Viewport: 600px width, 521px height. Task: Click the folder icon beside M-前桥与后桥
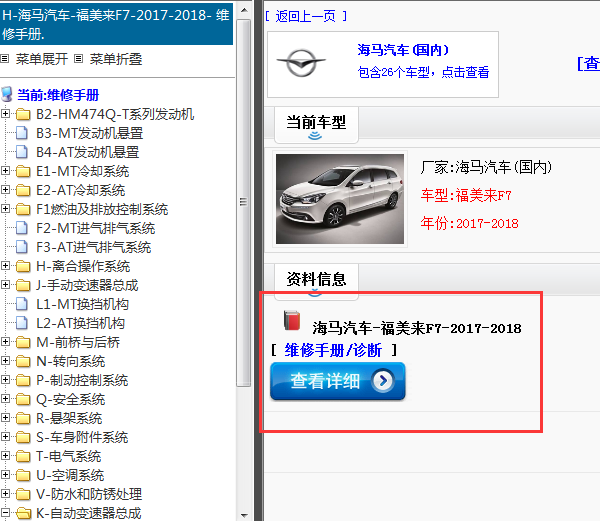pyautogui.click(x=23, y=342)
